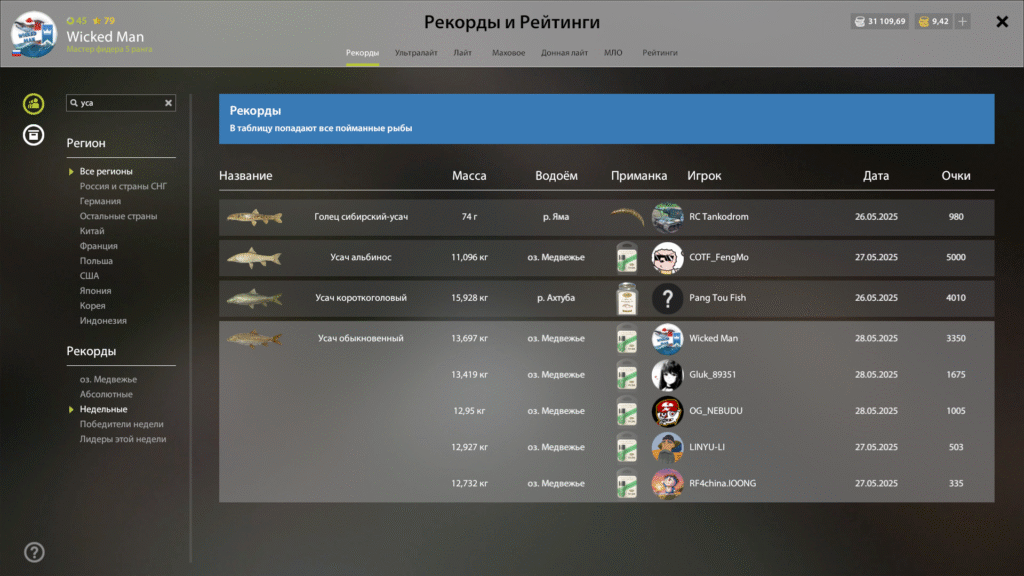Click the gold coins balance 9,42
Screen dimensions: 1024x576
(933, 22)
